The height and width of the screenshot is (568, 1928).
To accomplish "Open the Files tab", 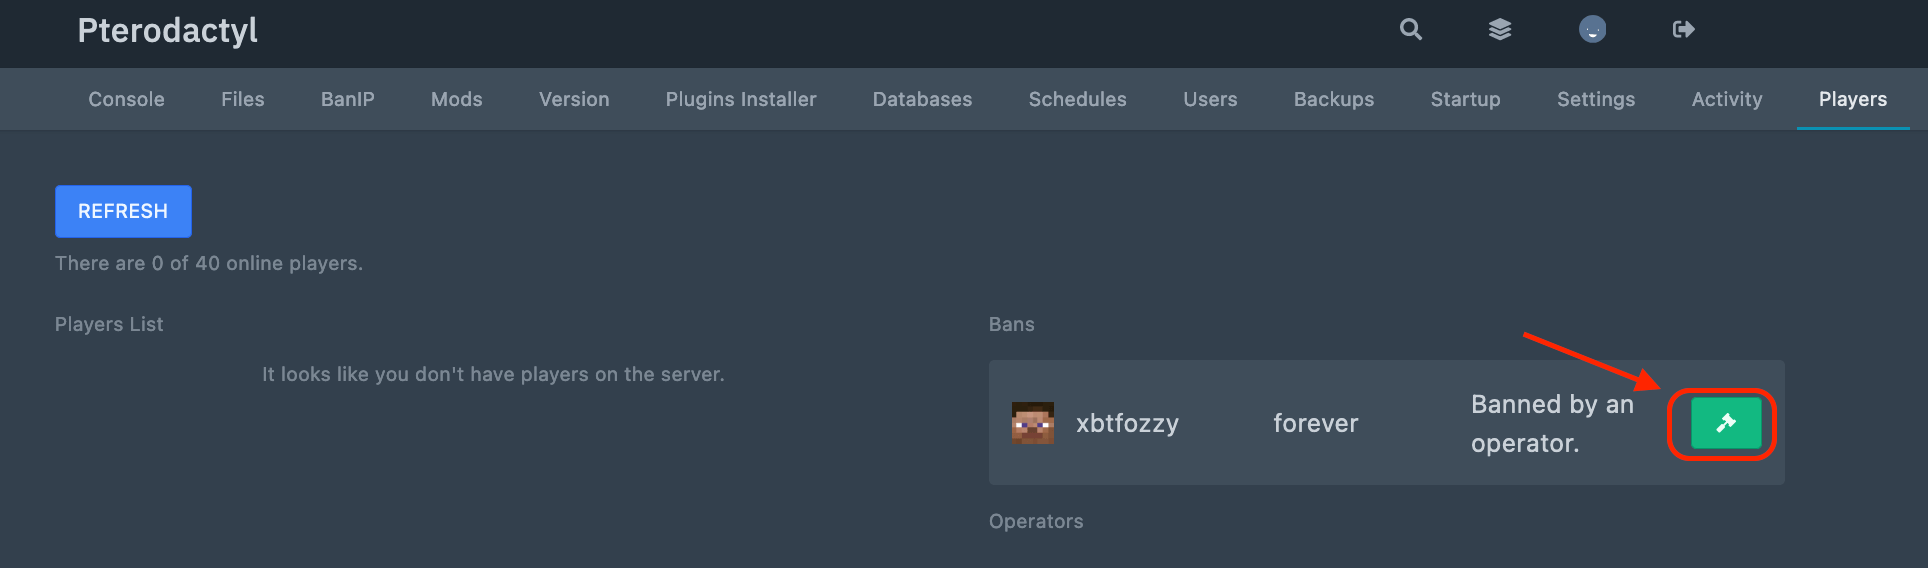I will click(x=243, y=99).
